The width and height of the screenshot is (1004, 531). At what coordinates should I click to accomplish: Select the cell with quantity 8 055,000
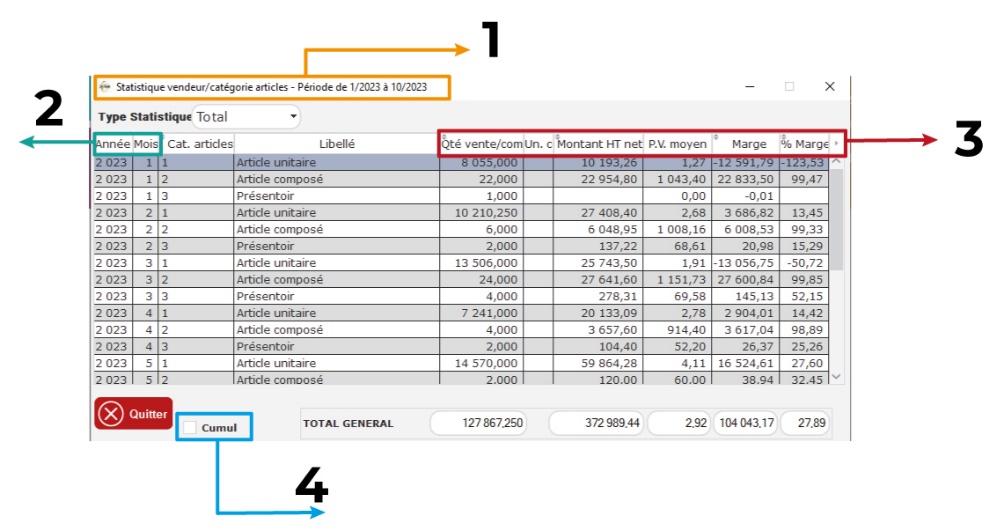tap(482, 163)
